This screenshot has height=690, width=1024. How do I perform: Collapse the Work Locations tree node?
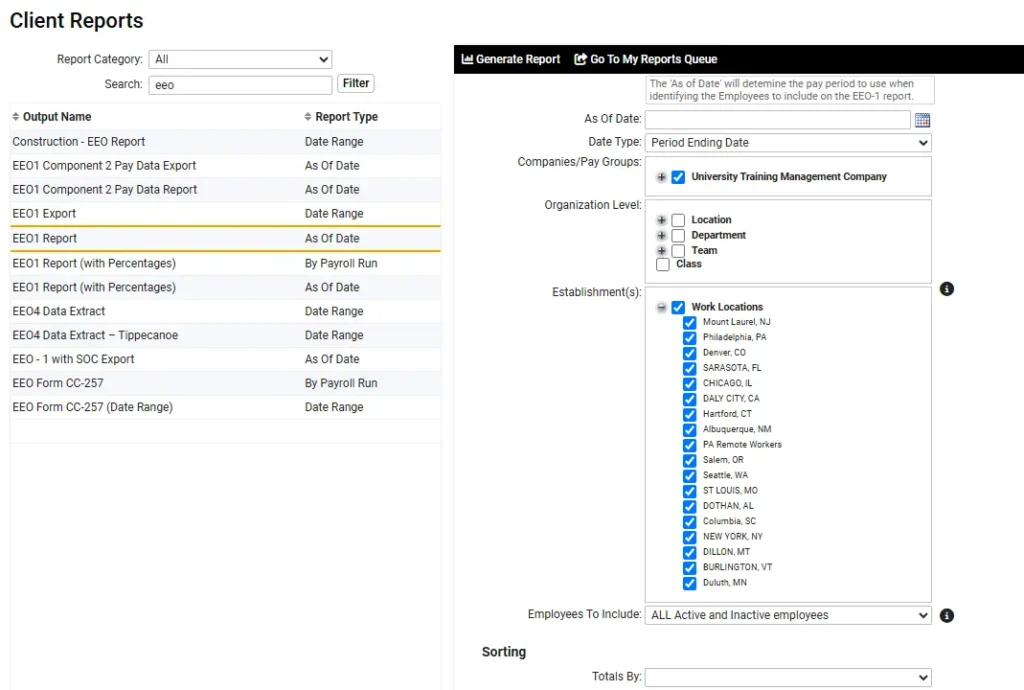pos(662,307)
